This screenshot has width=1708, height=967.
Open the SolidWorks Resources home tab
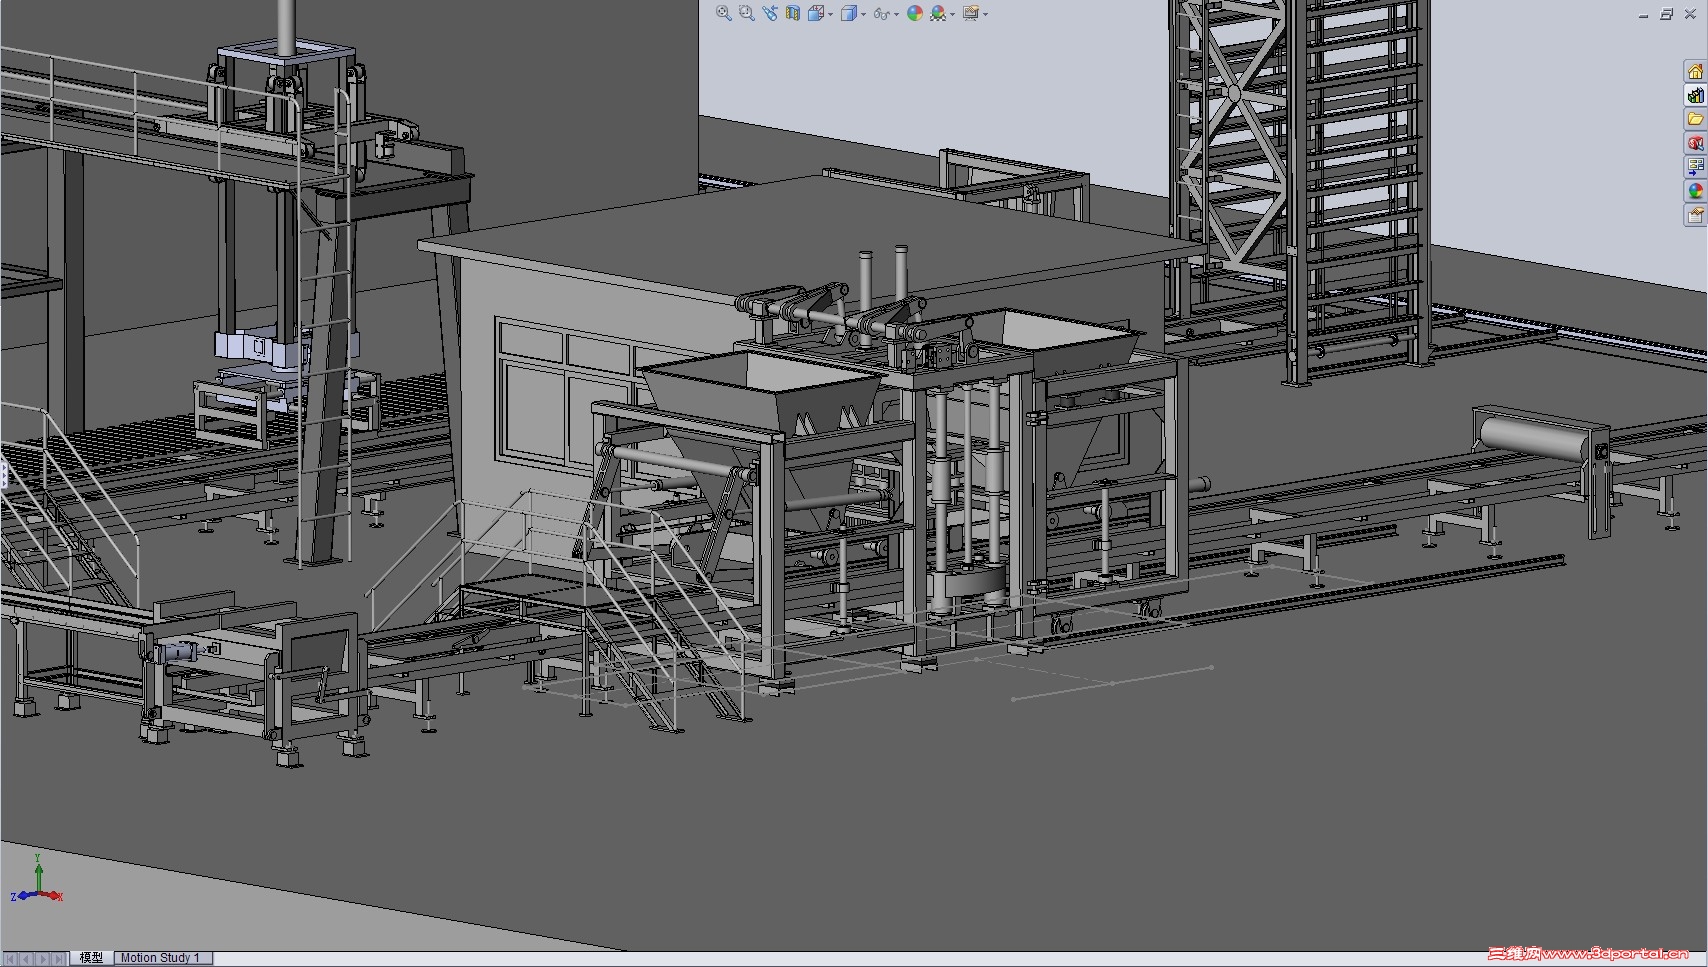click(x=1695, y=71)
